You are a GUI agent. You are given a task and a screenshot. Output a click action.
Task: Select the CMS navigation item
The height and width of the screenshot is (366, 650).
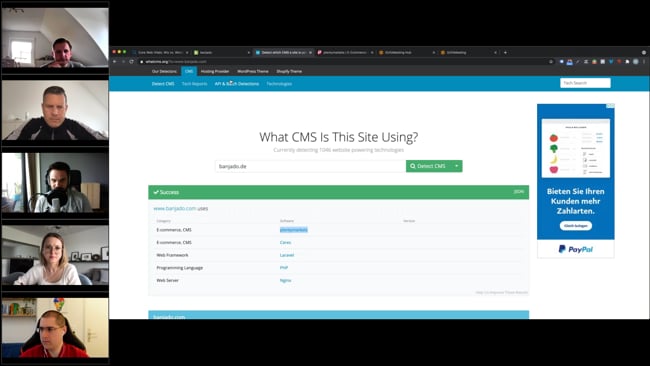pyautogui.click(x=189, y=71)
